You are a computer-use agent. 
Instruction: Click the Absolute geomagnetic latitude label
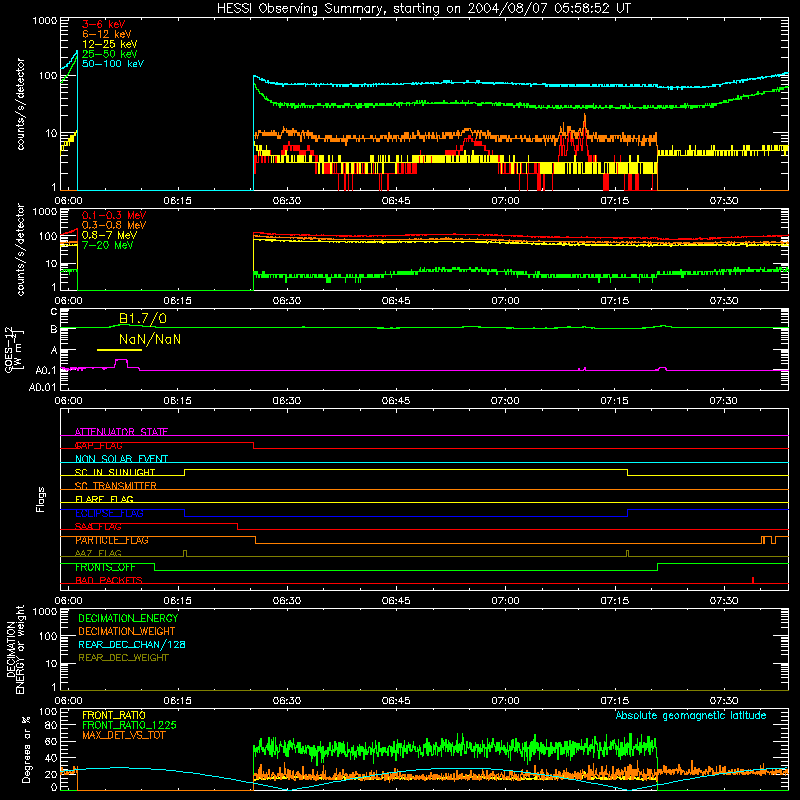(691, 715)
